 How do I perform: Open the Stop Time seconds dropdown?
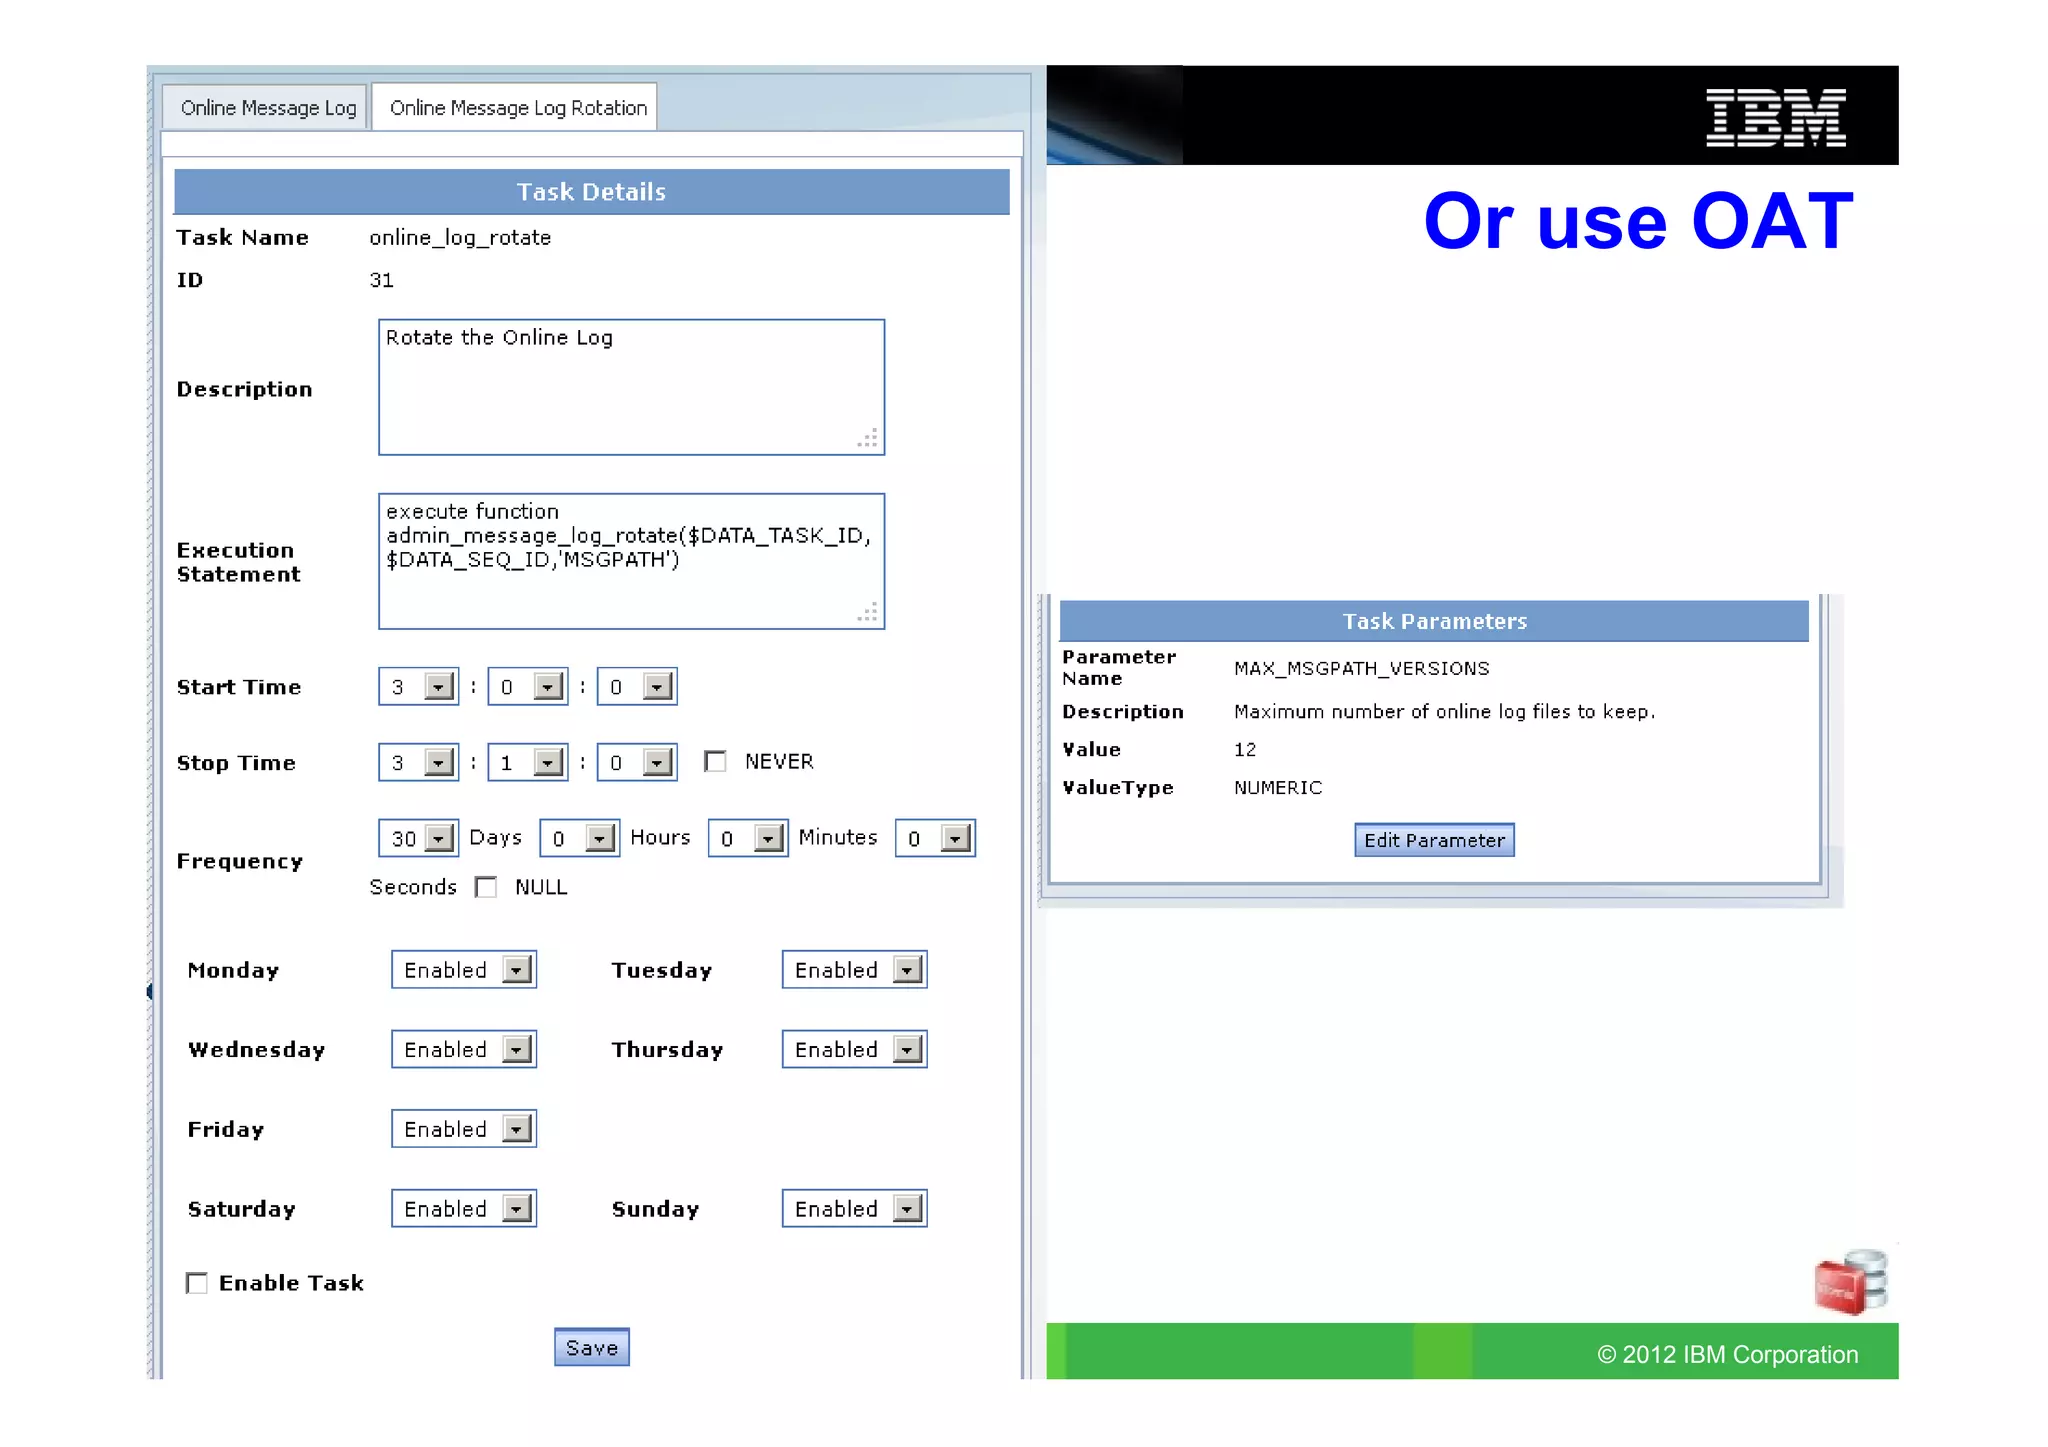coord(636,763)
